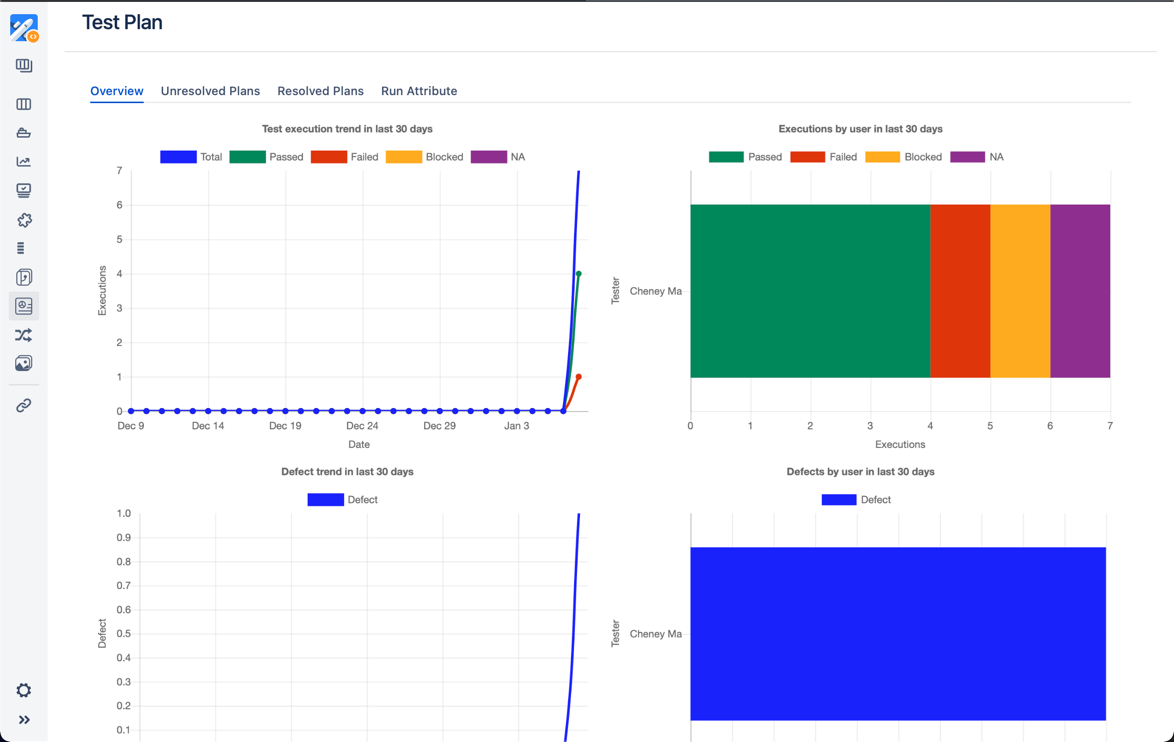This screenshot has width=1174, height=742.
Task: Click purple NA swatch in executions by user legend
Action: coord(967,157)
